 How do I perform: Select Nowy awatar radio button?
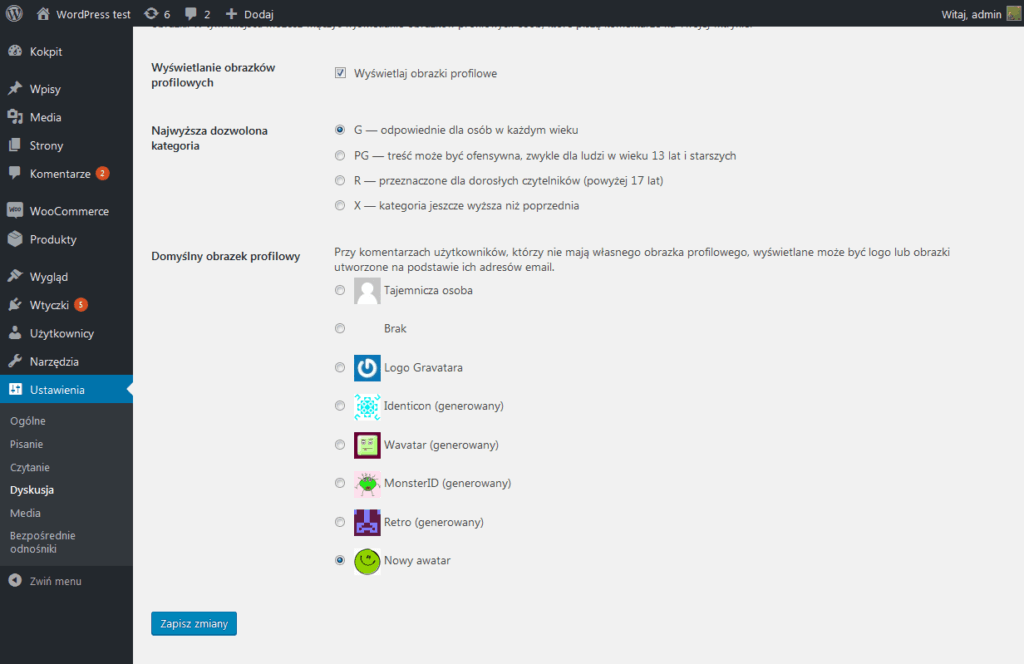click(x=340, y=560)
